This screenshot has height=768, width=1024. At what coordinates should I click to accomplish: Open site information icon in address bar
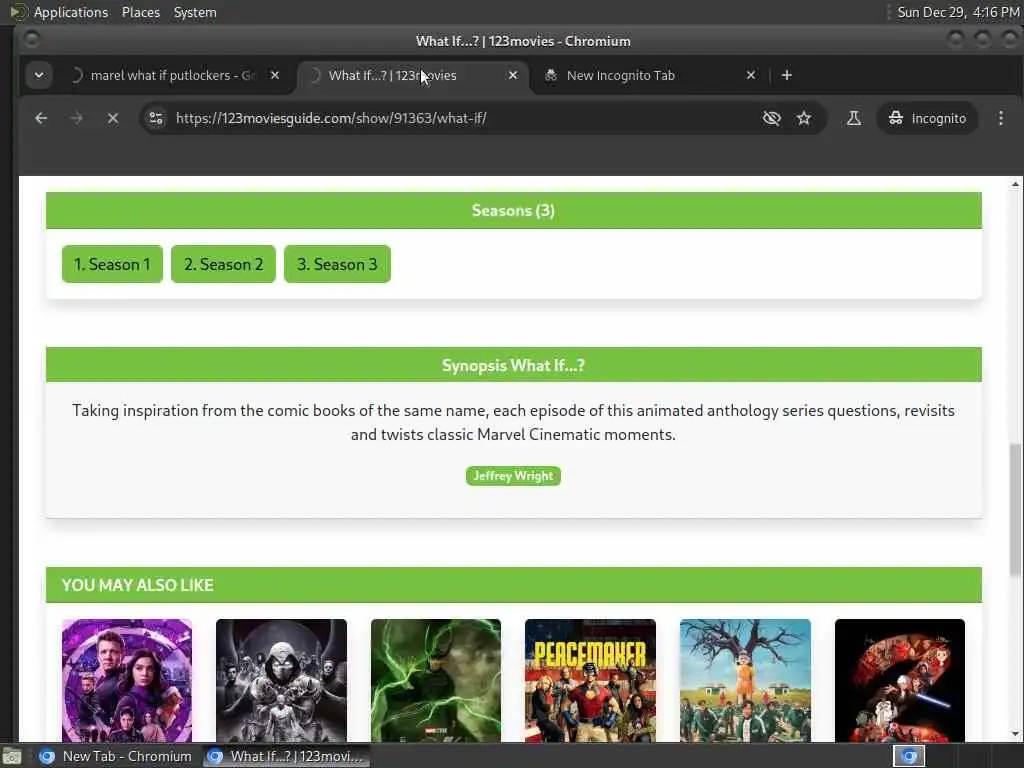156,118
